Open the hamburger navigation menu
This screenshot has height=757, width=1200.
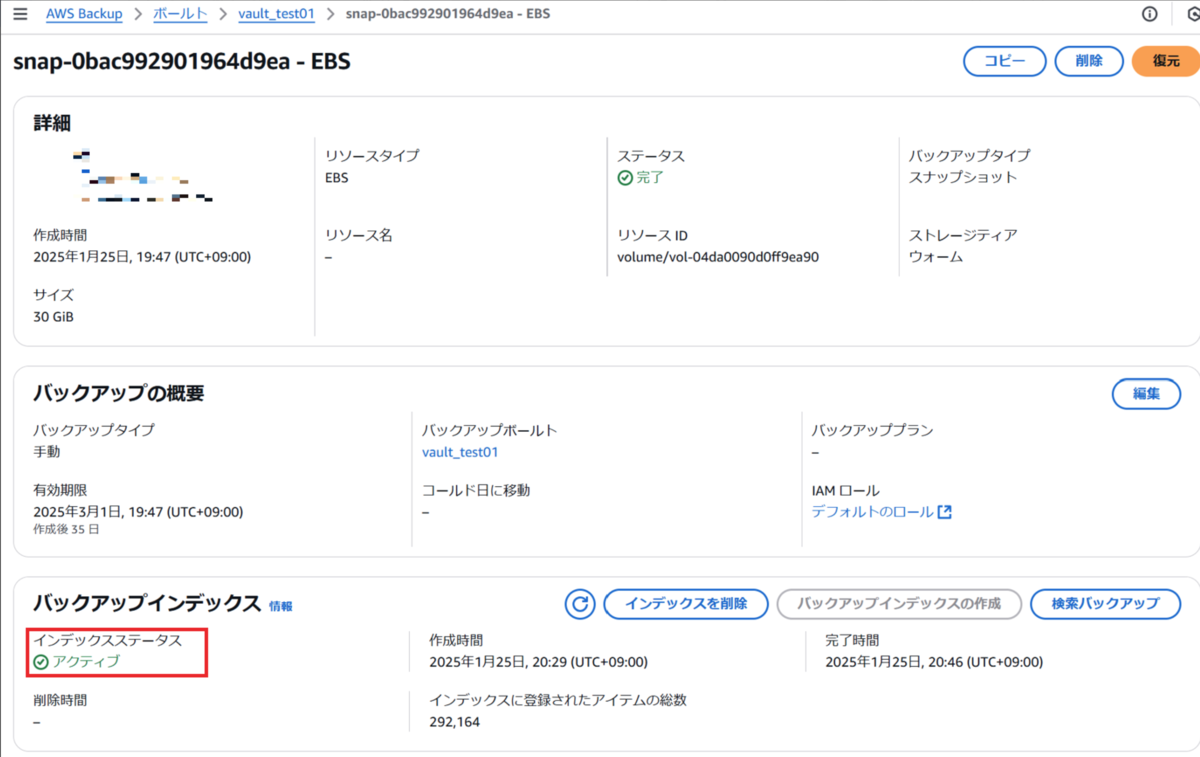pos(20,14)
